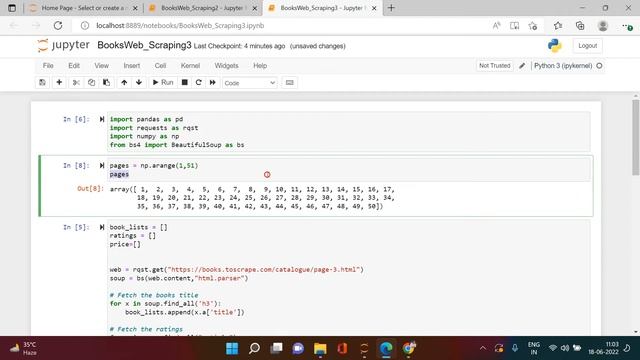Open the browser settings and more menu
640x360 pixels.
tap(627, 26)
